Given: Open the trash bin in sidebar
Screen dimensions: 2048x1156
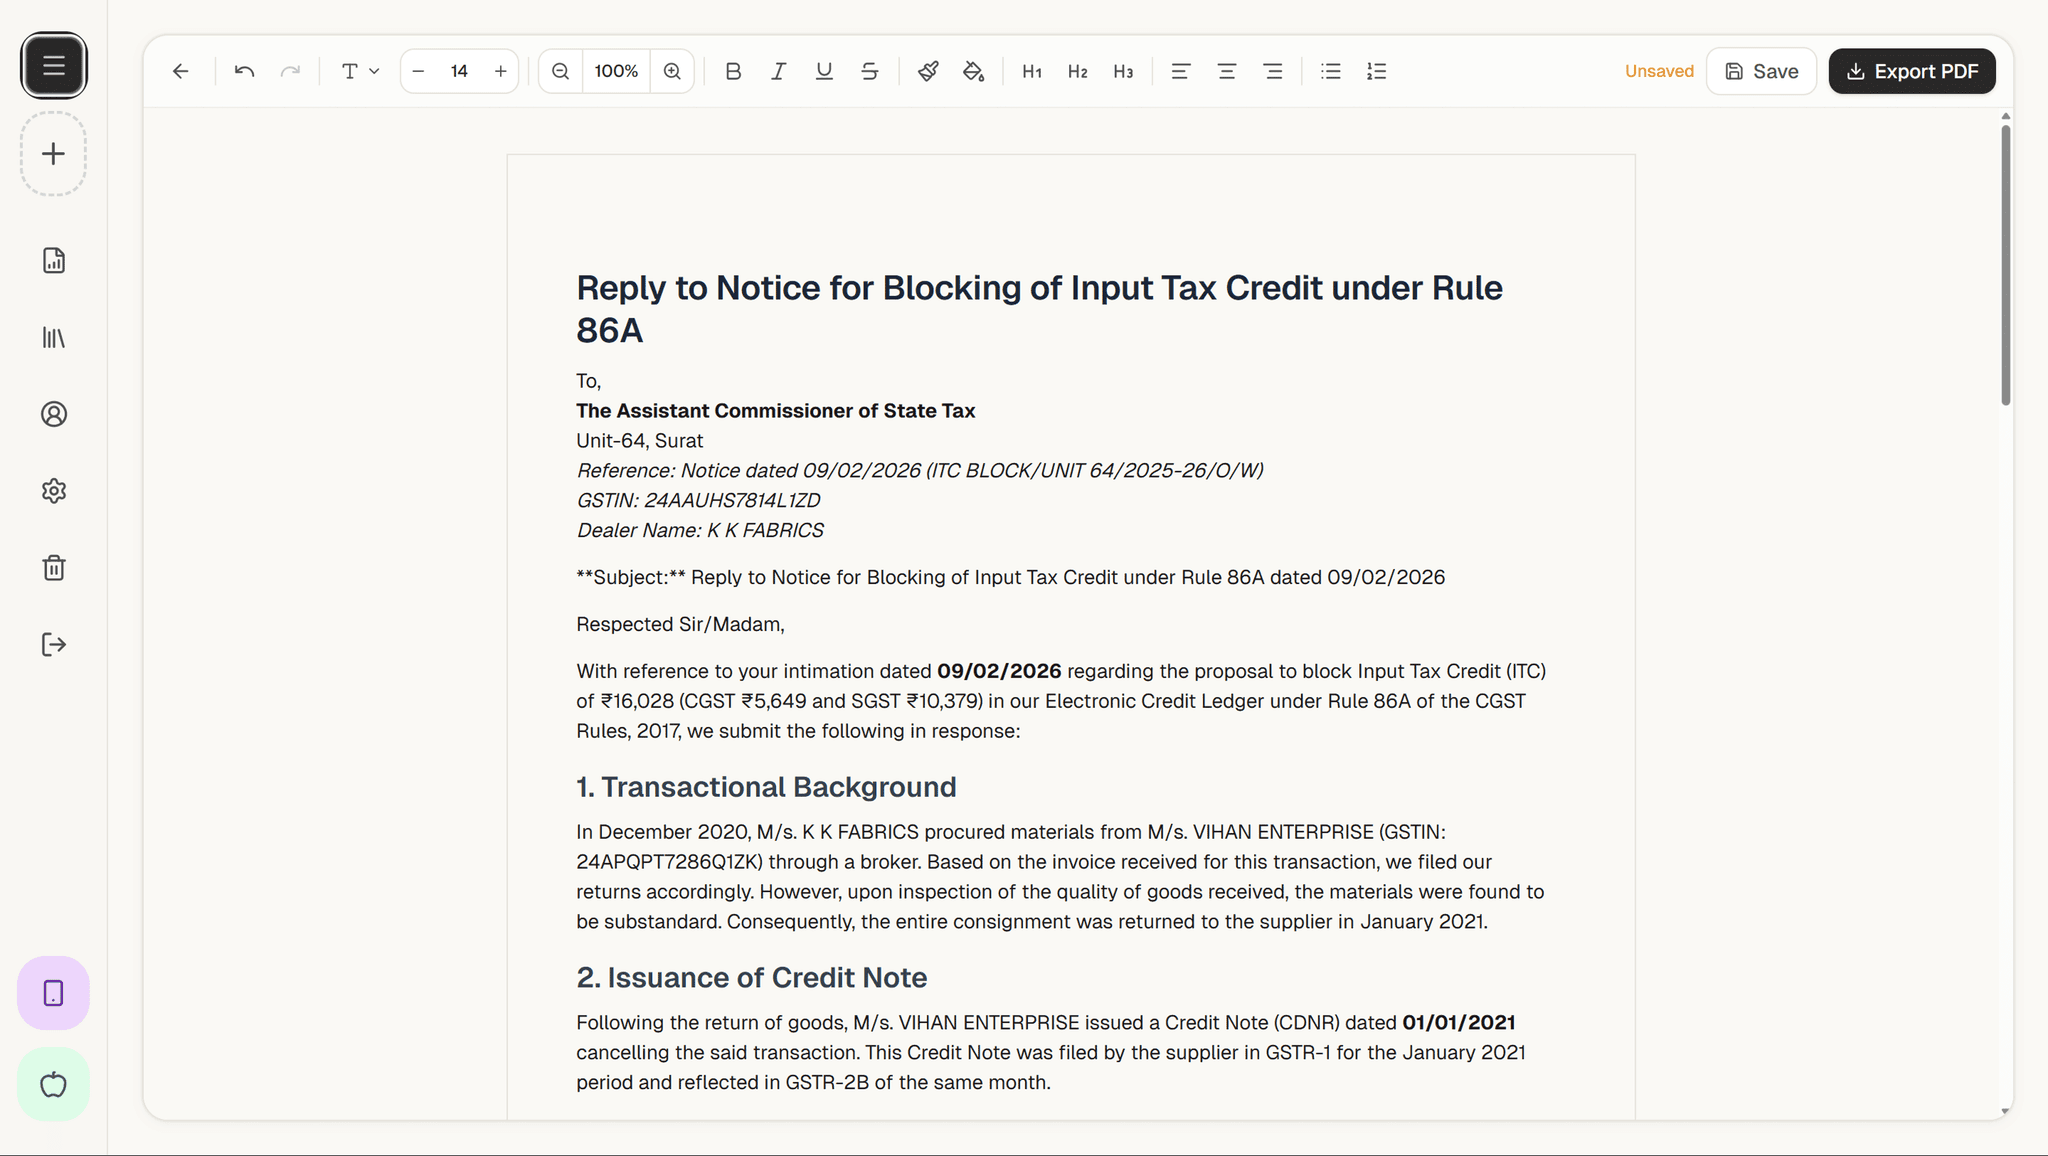Looking at the screenshot, I should point(54,568).
